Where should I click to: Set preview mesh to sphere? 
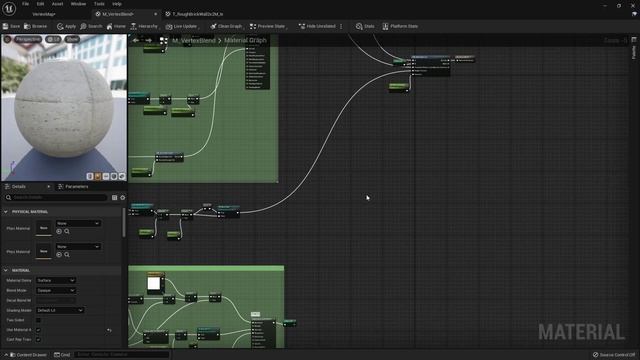coord(98,176)
